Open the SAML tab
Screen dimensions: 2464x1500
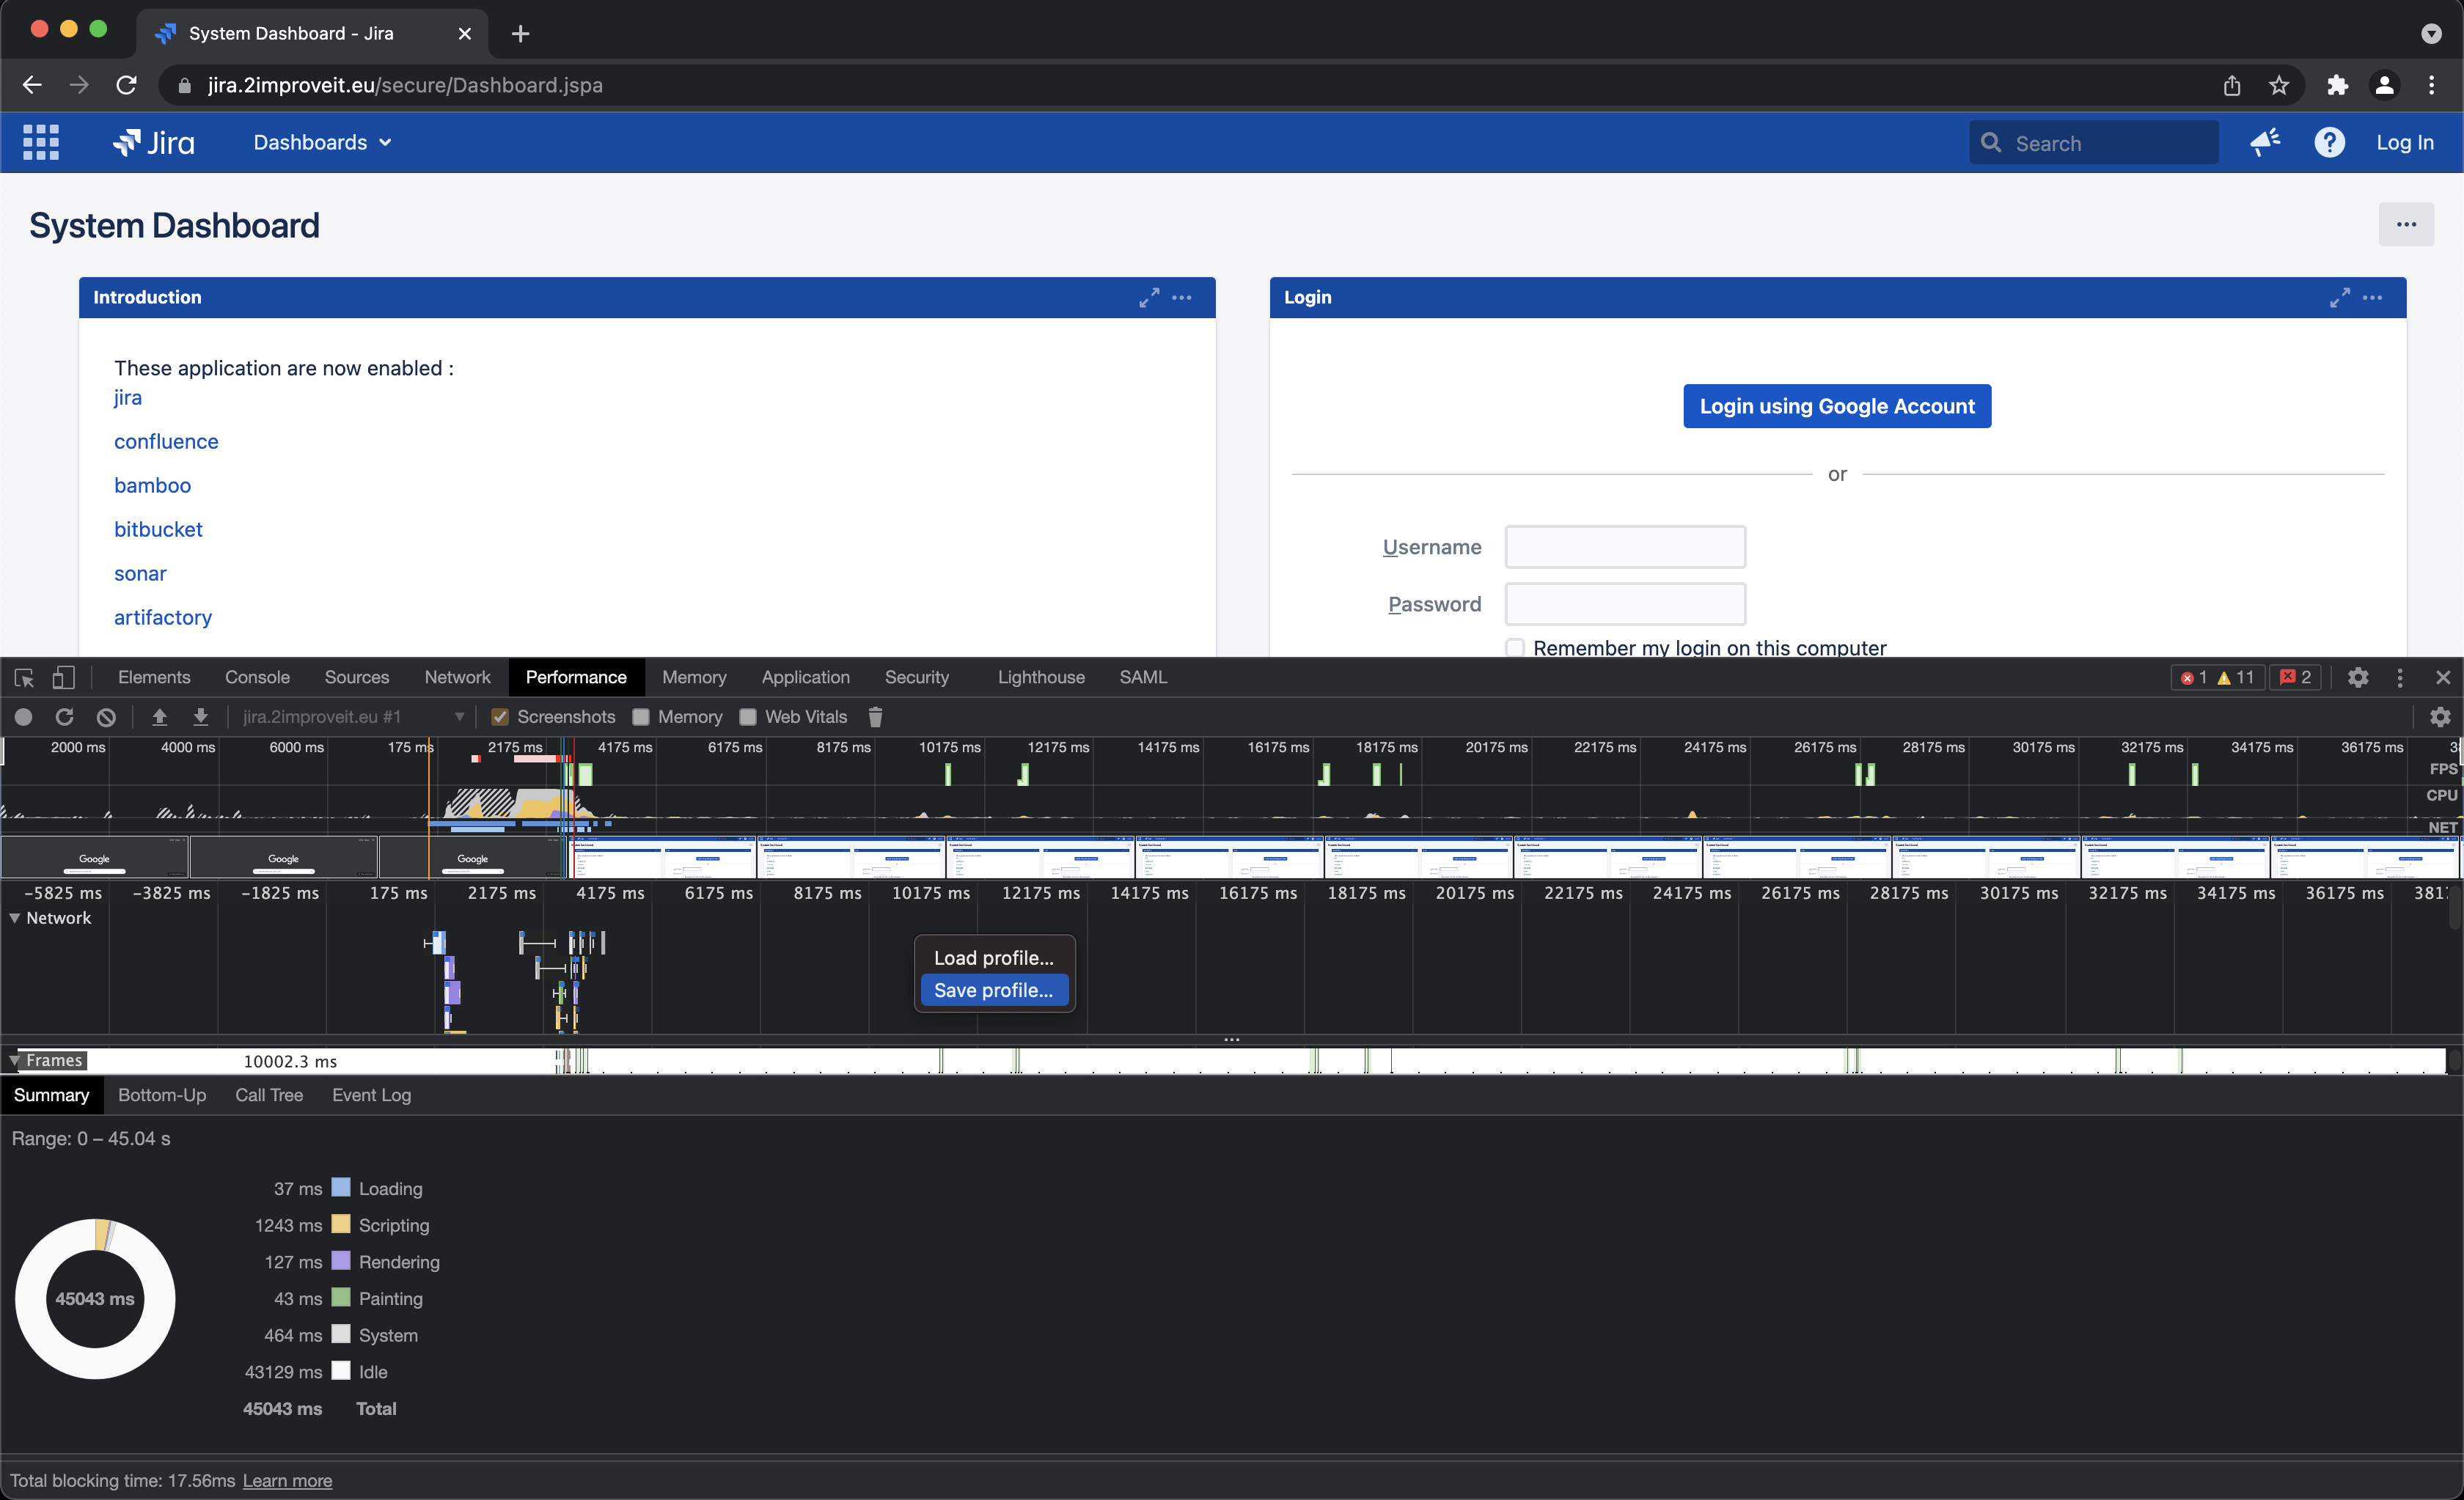tap(1143, 678)
